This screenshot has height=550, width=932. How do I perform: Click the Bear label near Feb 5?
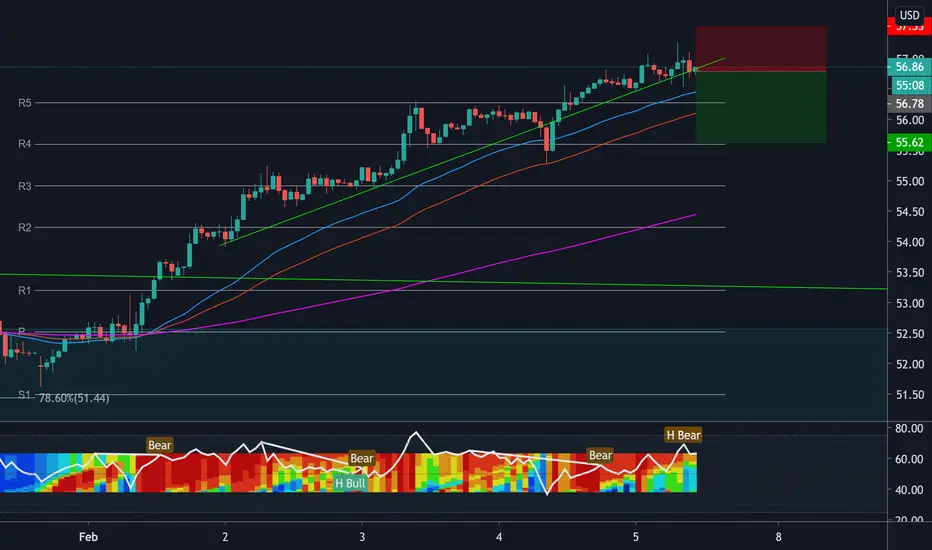pos(600,455)
